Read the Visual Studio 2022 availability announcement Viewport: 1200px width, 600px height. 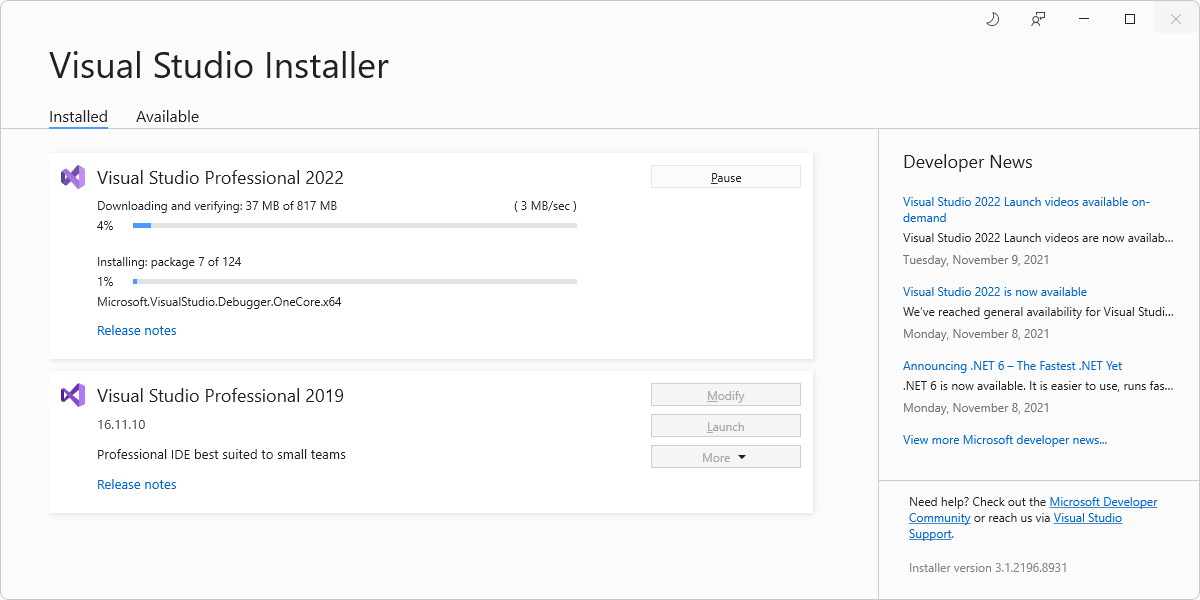[x=994, y=291]
